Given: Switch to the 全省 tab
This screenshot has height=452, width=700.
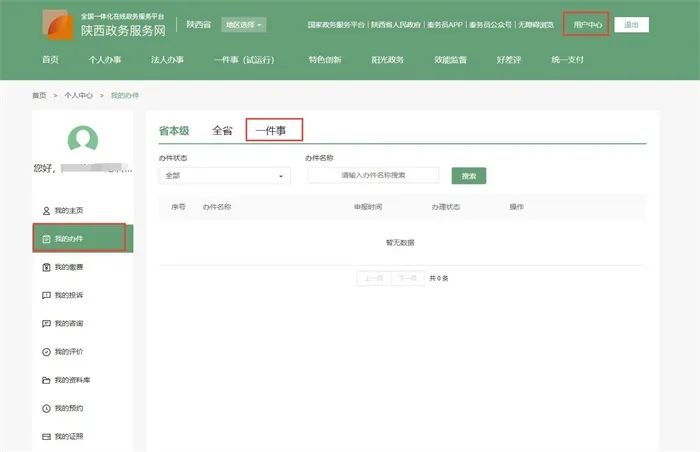Looking at the screenshot, I should pyautogui.click(x=222, y=130).
